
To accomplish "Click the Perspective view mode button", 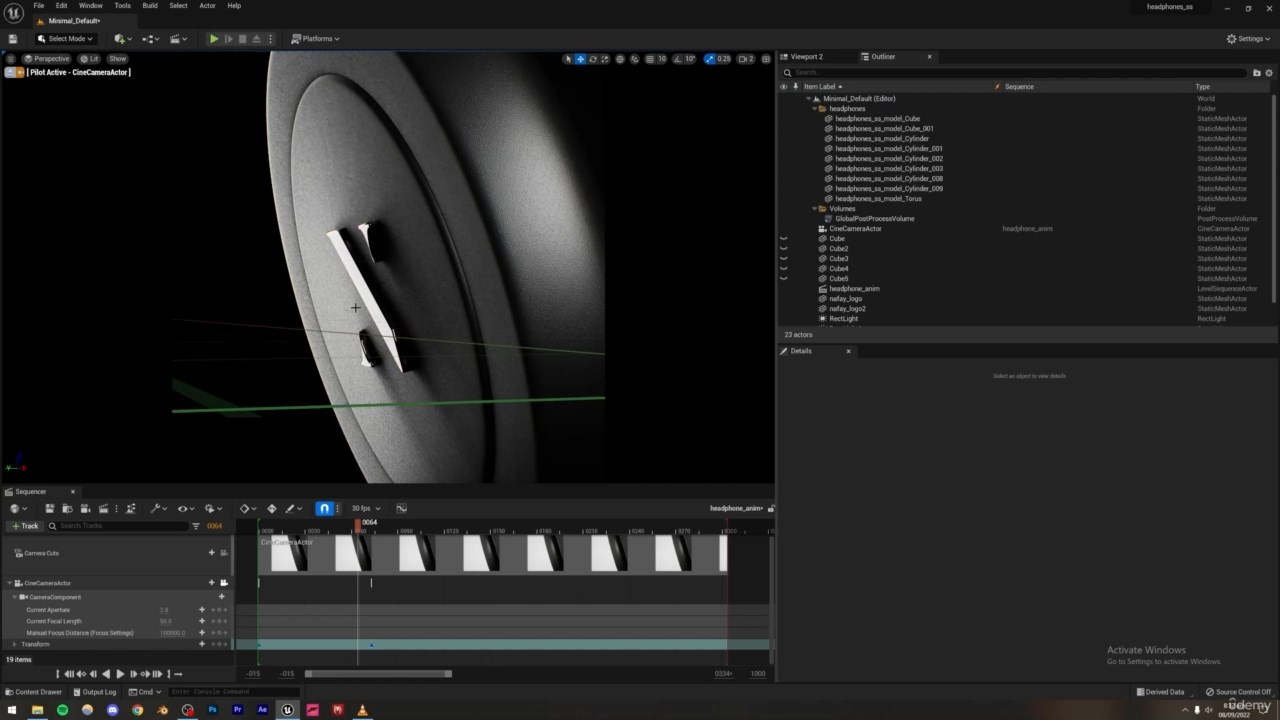I will tap(46, 59).
